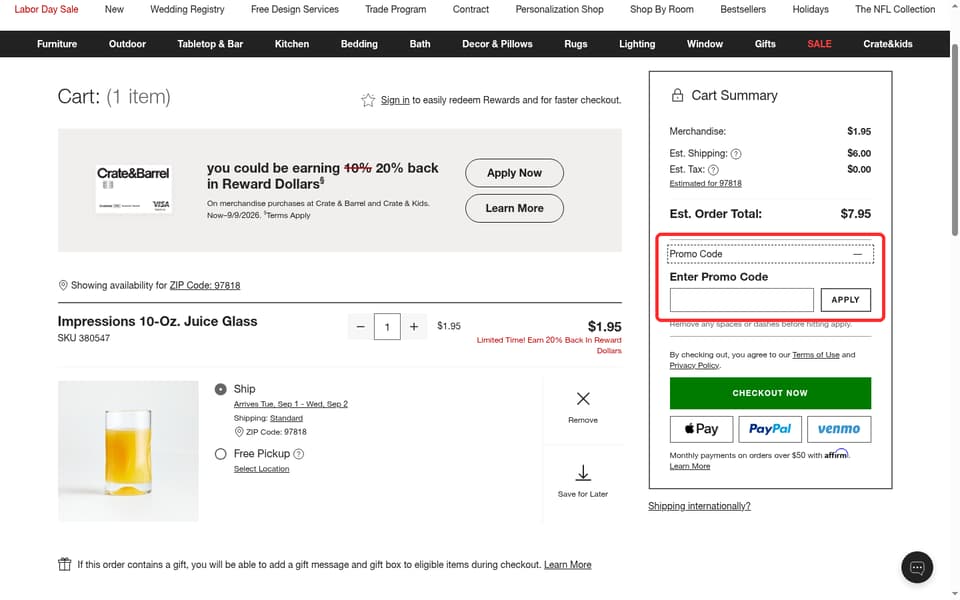This screenshot has height=600, width=960.
Task: Click the lock icon beside Cart Summary
Action: coord(677,95)
